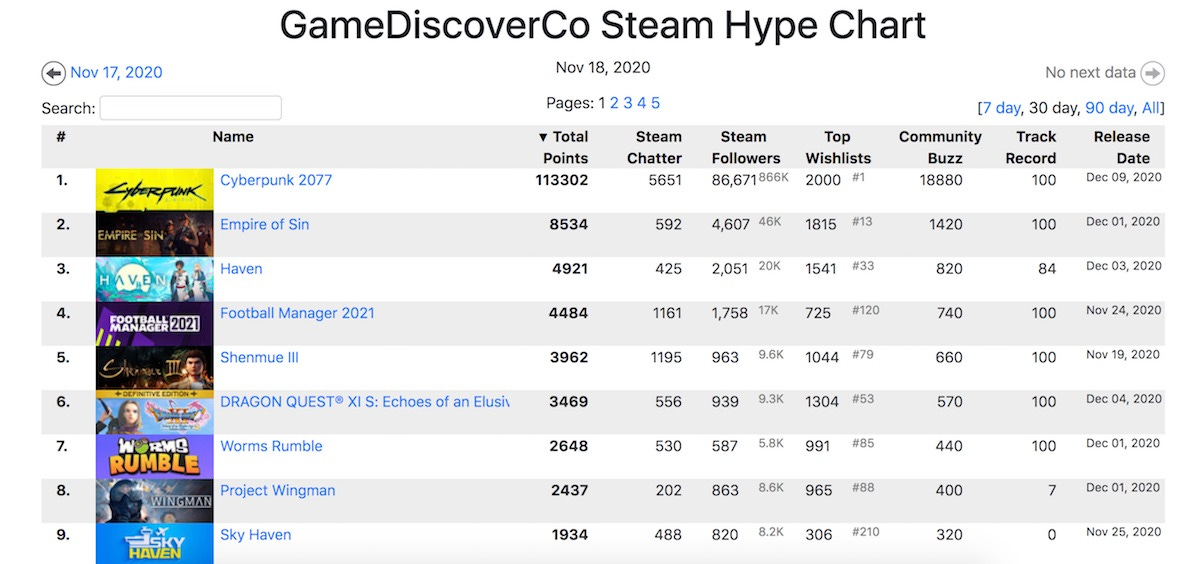Open the Project Wingman thumbnail
1200x564 pixels.
click(154, 501)
